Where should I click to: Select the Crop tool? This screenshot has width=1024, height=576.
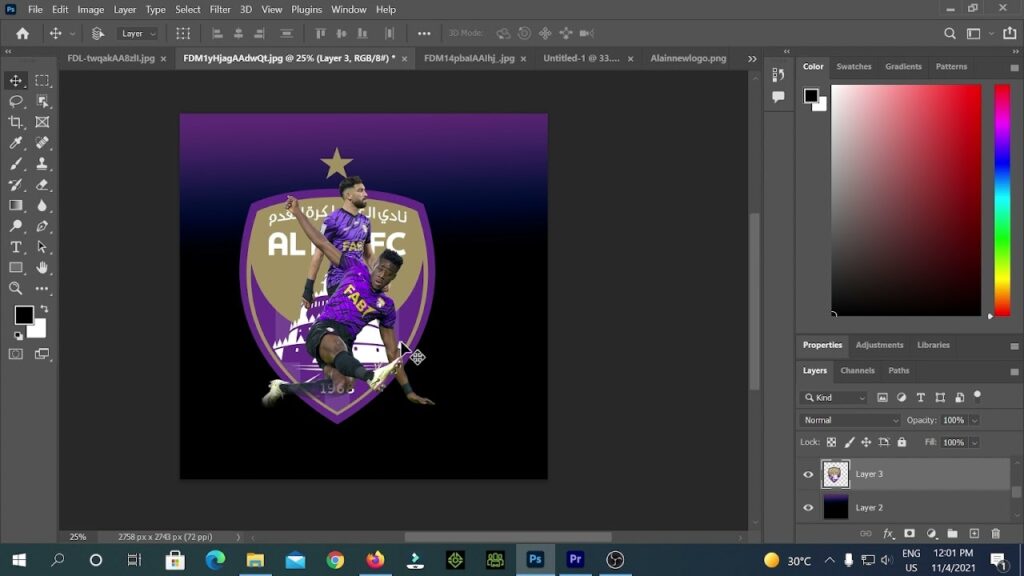click(16, 122)
